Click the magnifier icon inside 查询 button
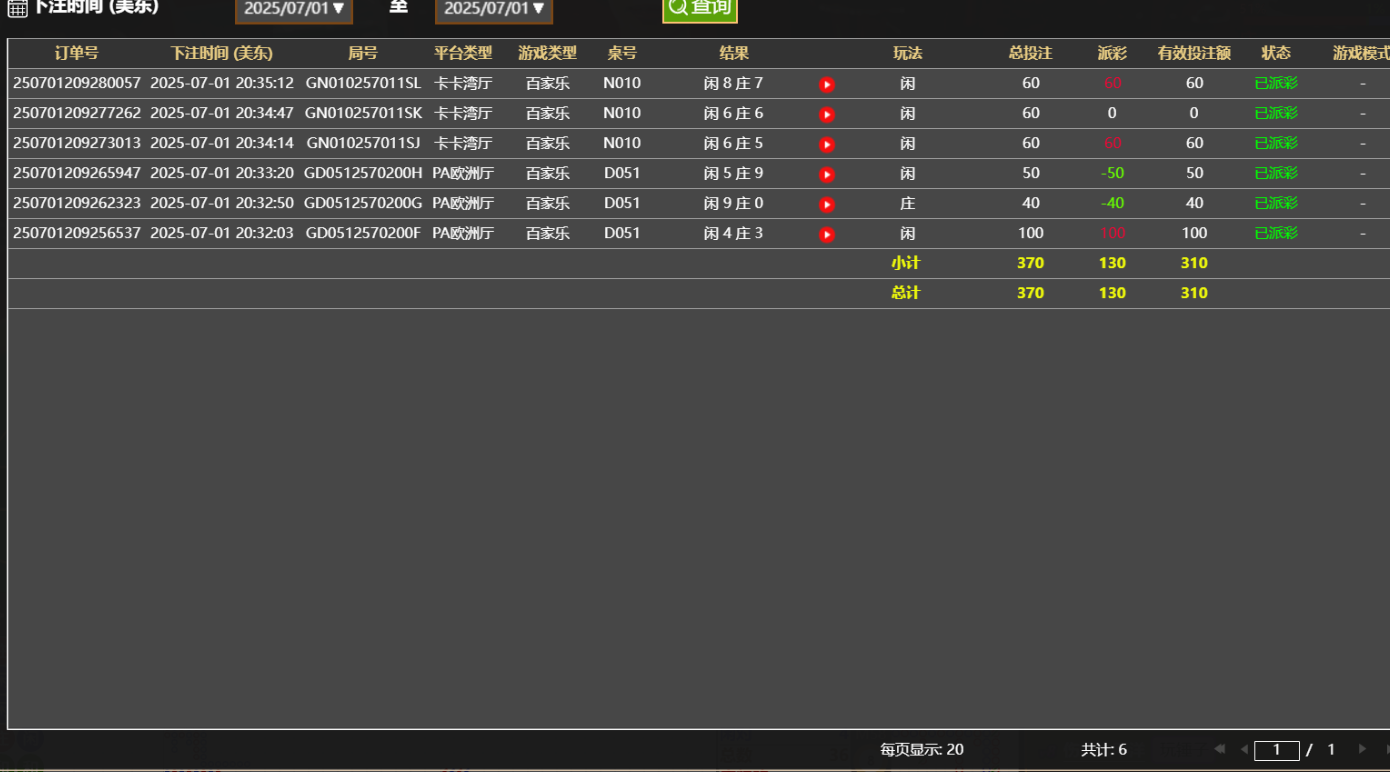 point(678,8)
